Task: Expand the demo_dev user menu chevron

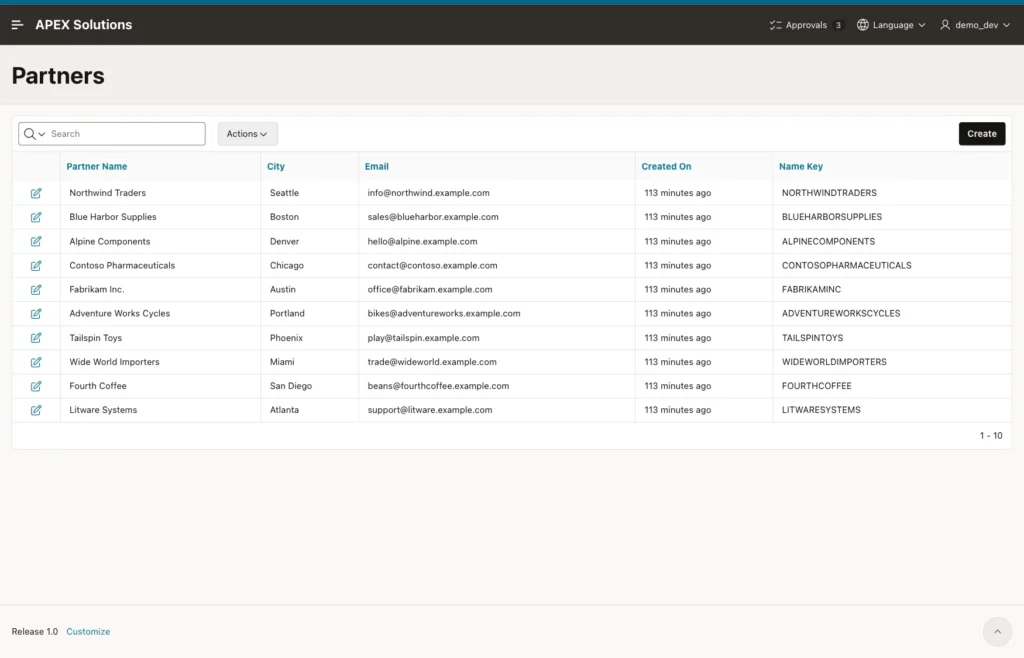Action: (1006, 25)
